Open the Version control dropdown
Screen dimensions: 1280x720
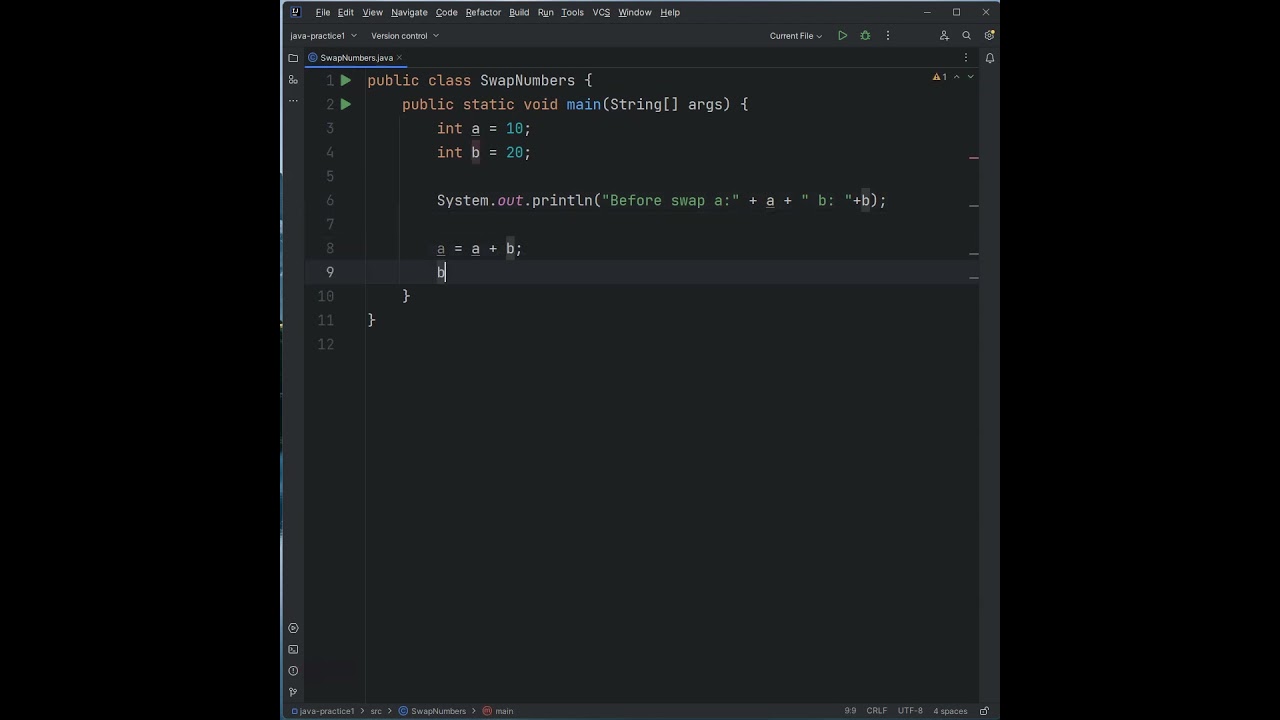[405, 36]
